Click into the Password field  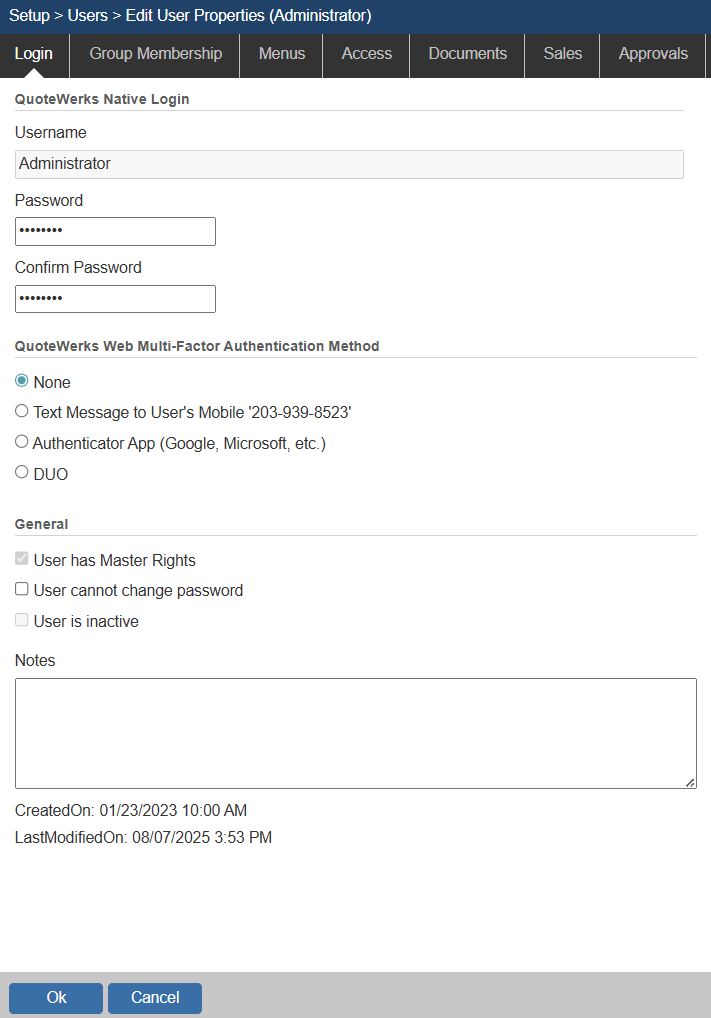coord(115,231)
